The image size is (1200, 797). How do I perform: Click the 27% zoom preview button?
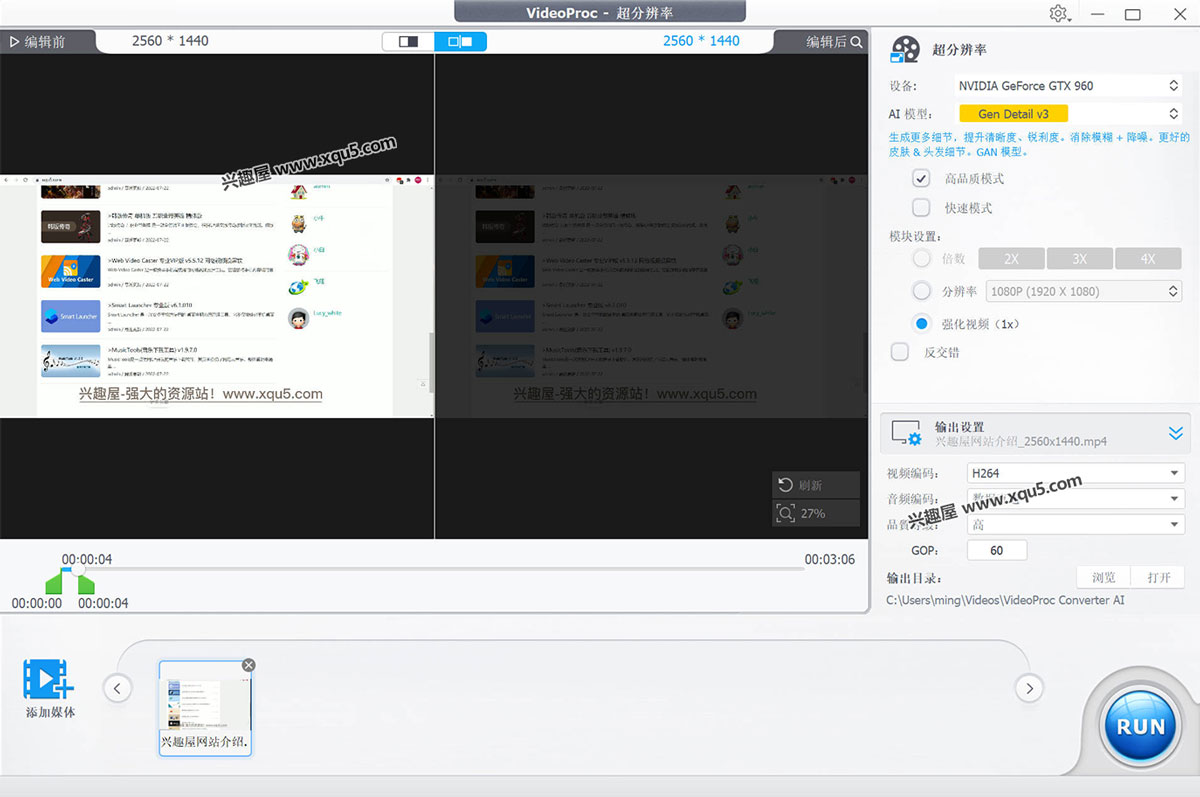pos(815,513)
